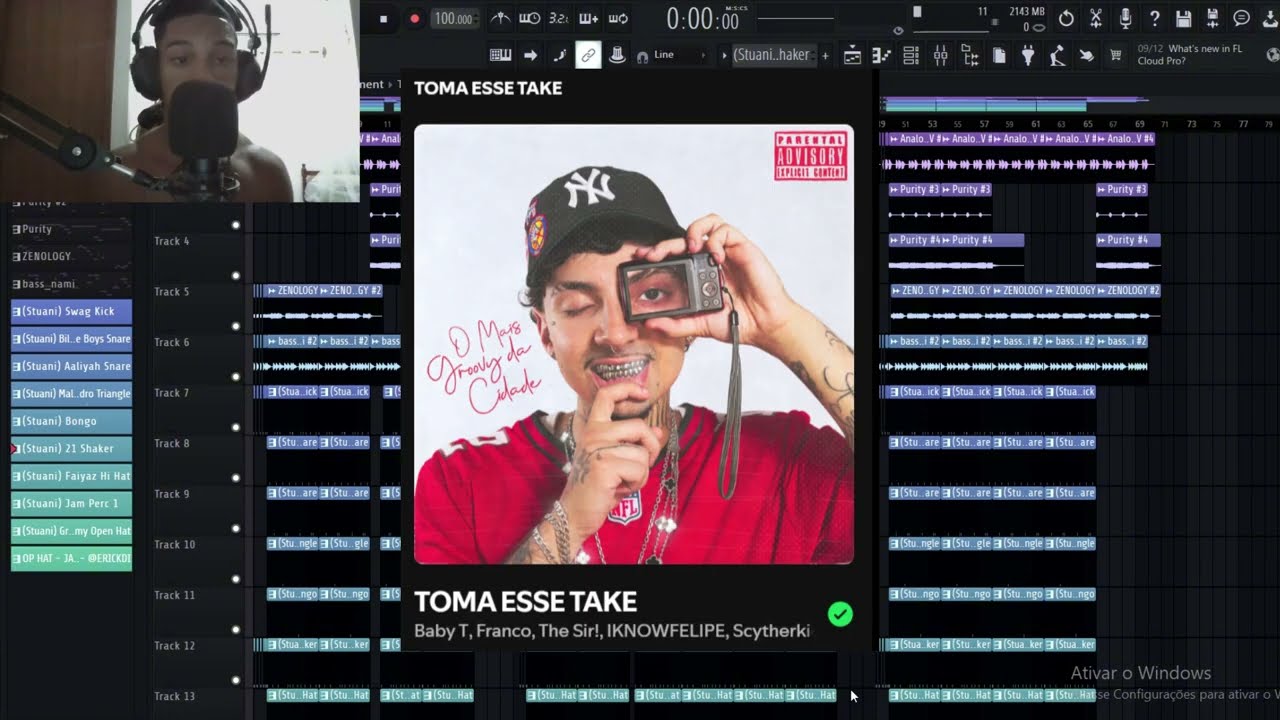Toggle typing keyboard to piano icon
This screenshot has height=720, width=1280.
[500, 56]
